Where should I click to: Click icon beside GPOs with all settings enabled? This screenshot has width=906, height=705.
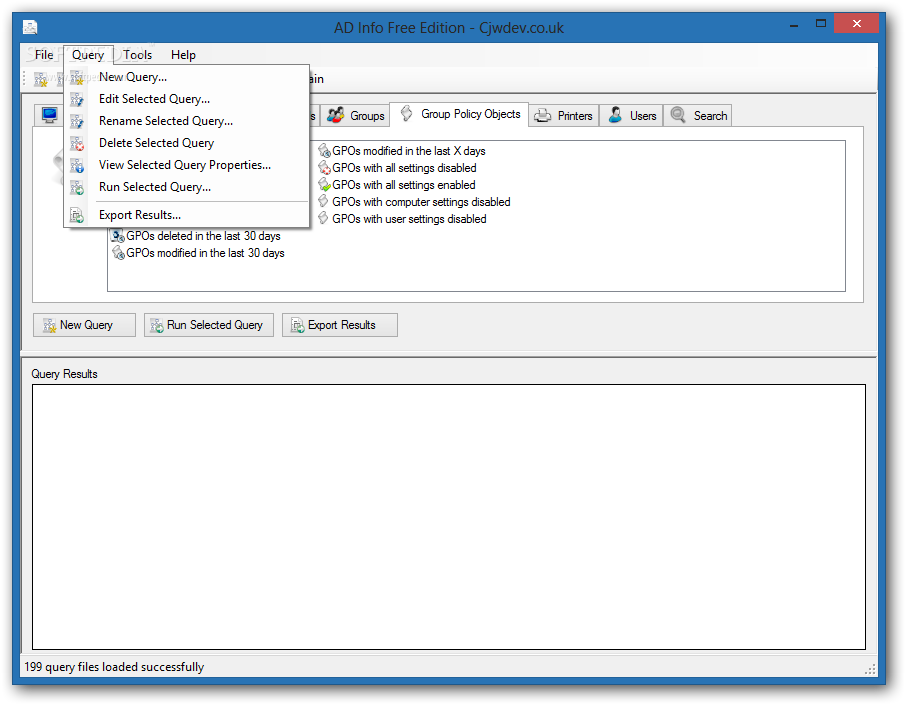(x=324, y=185)
